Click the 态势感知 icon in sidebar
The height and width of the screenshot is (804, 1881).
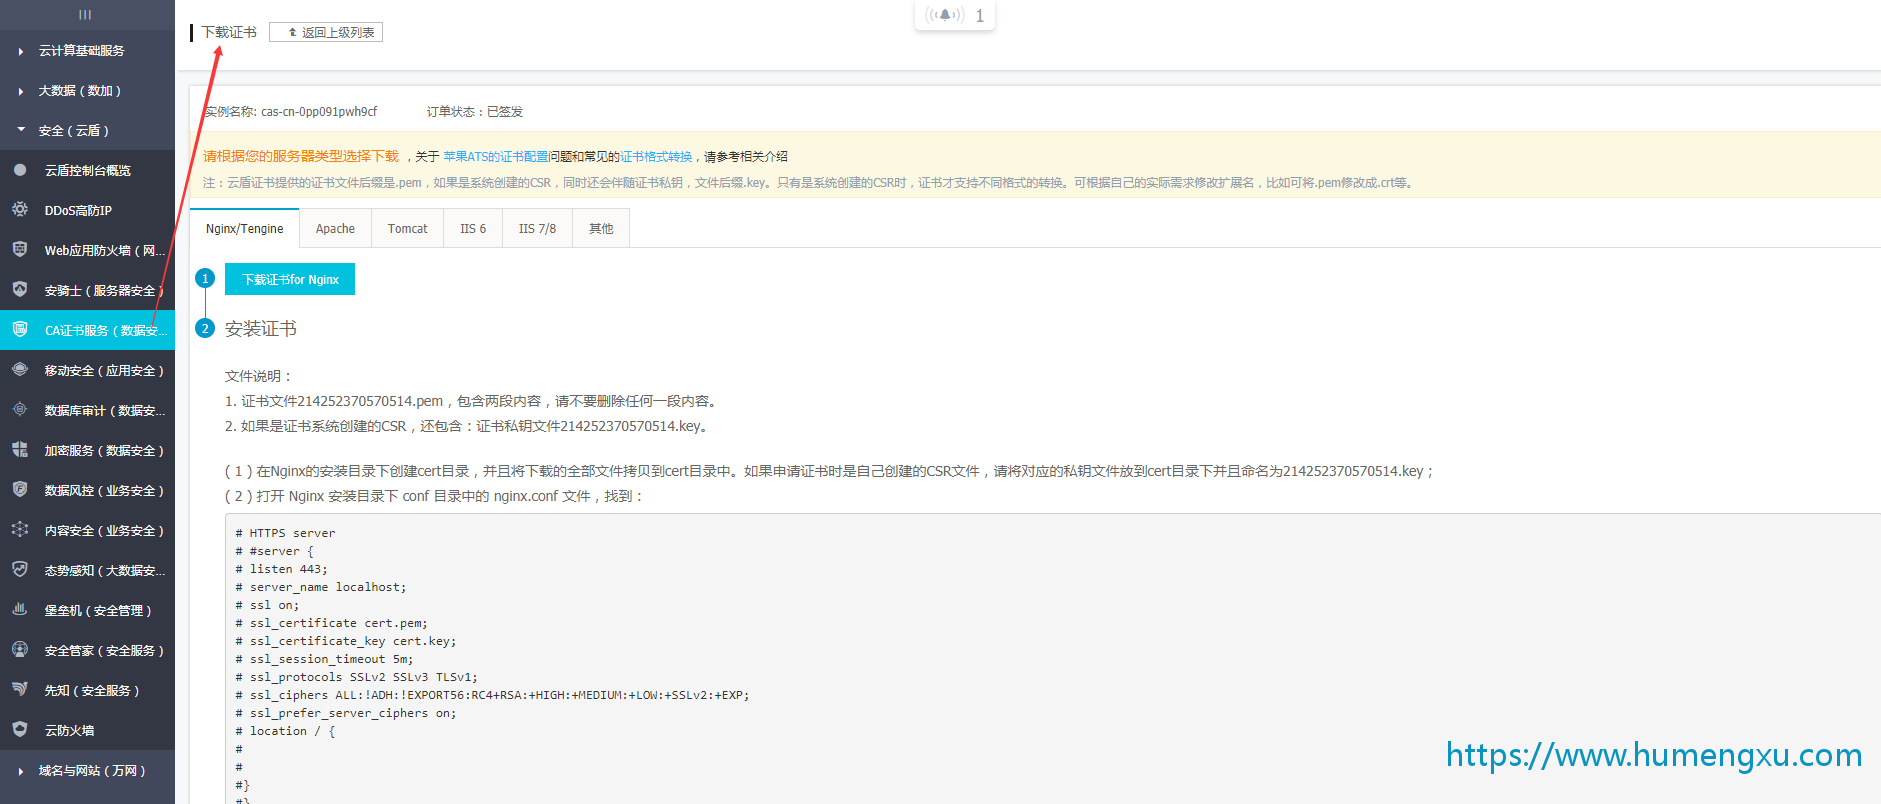point(20,570)
